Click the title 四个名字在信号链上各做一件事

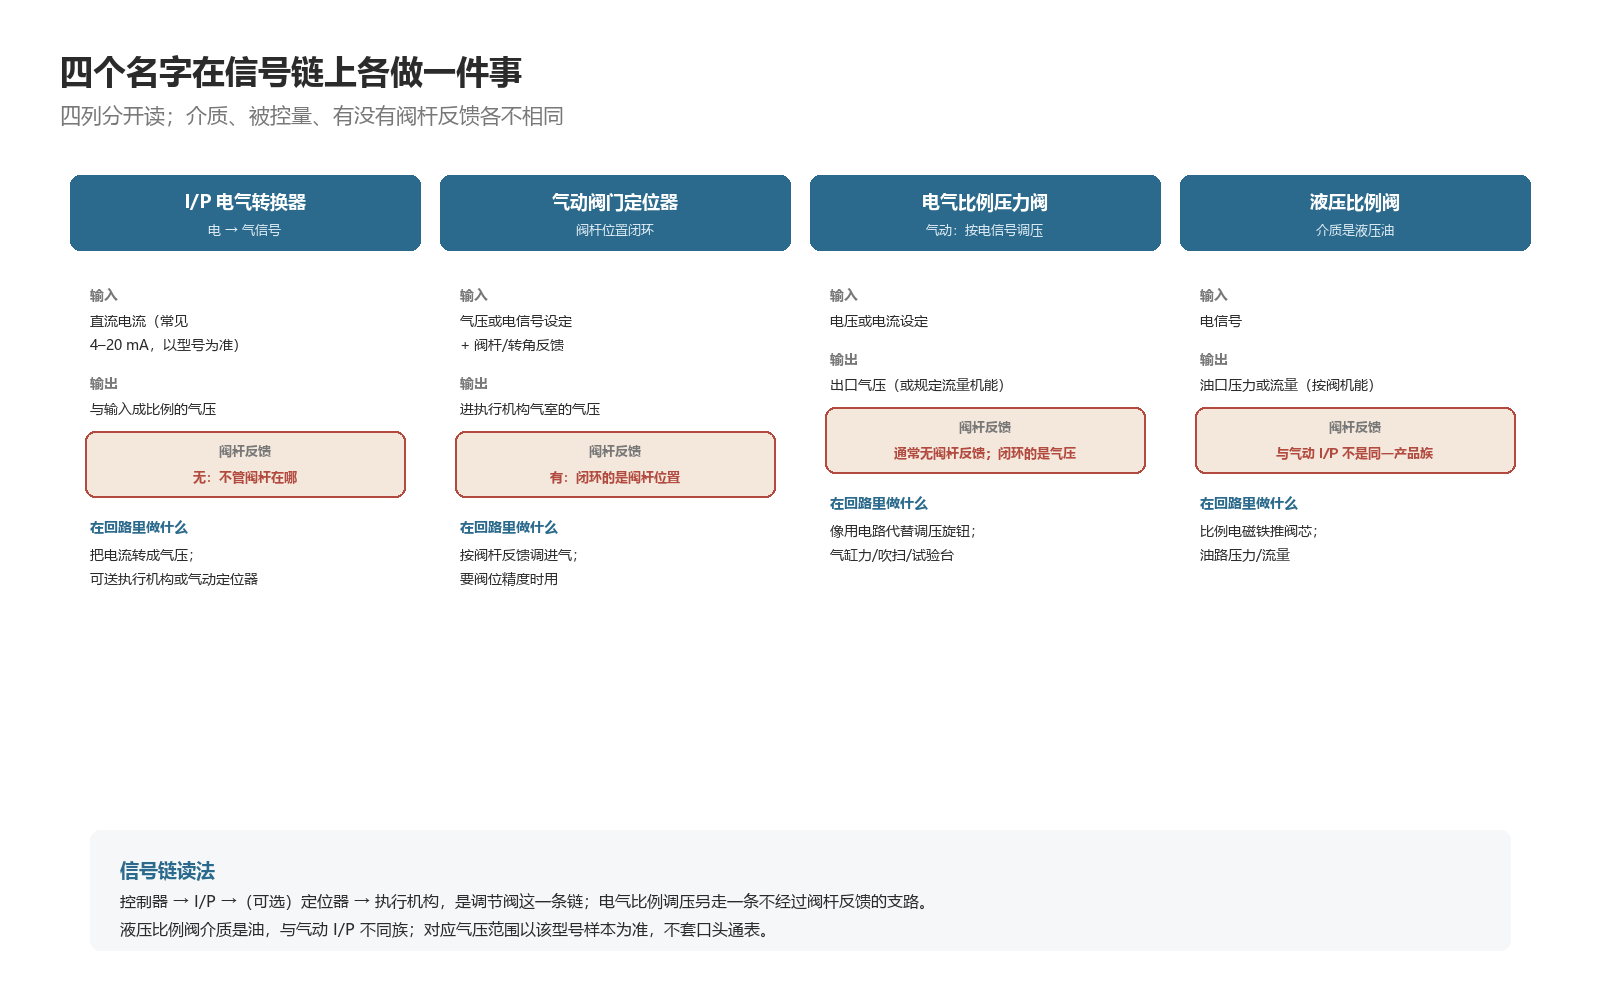(291, 72)
